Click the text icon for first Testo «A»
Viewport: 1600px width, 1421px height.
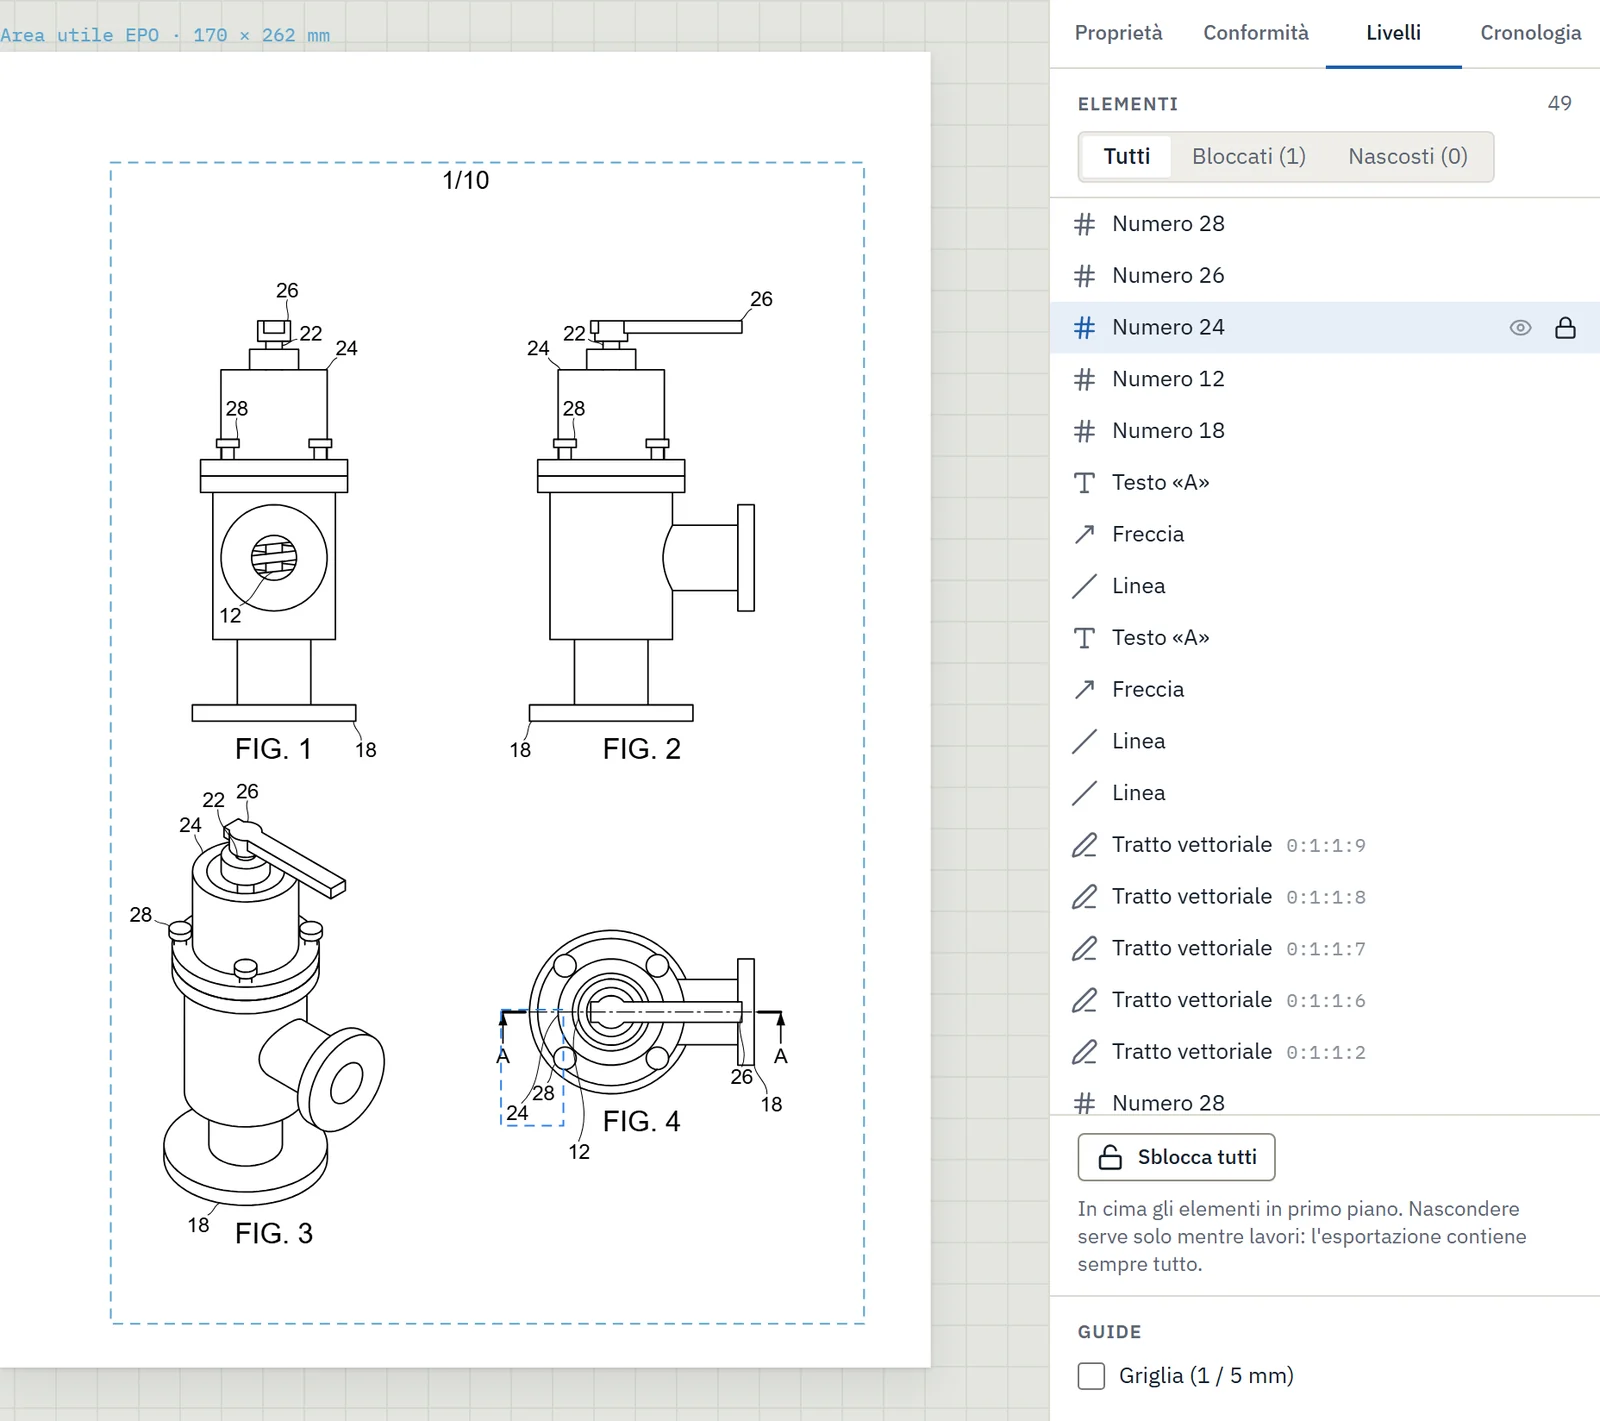tap(1084, 483)
